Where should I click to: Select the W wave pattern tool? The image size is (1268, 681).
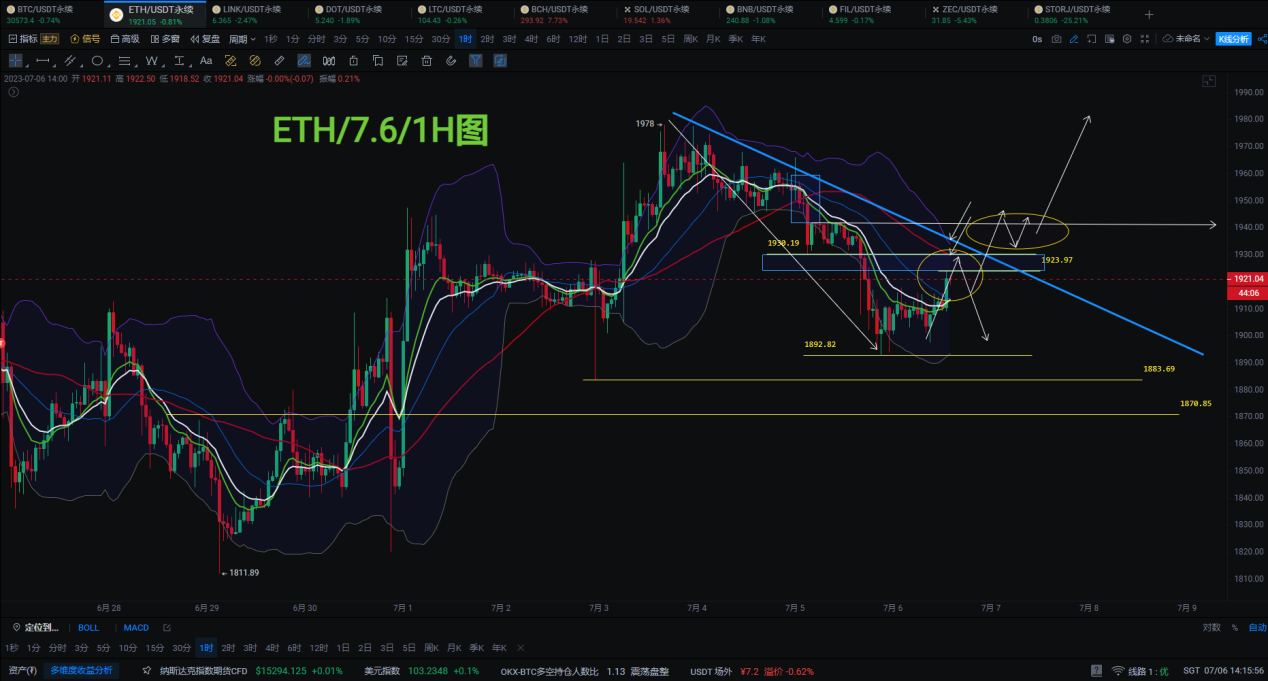[151, 61]
